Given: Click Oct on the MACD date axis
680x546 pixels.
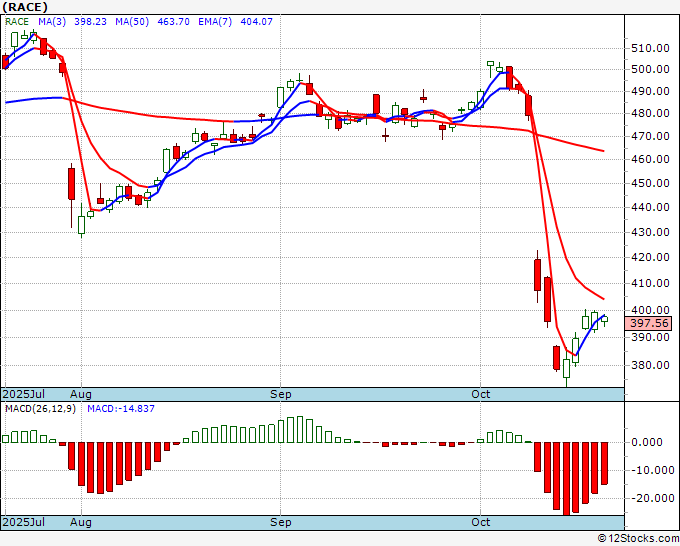Looking at the screenshot, I should point(481,522).
